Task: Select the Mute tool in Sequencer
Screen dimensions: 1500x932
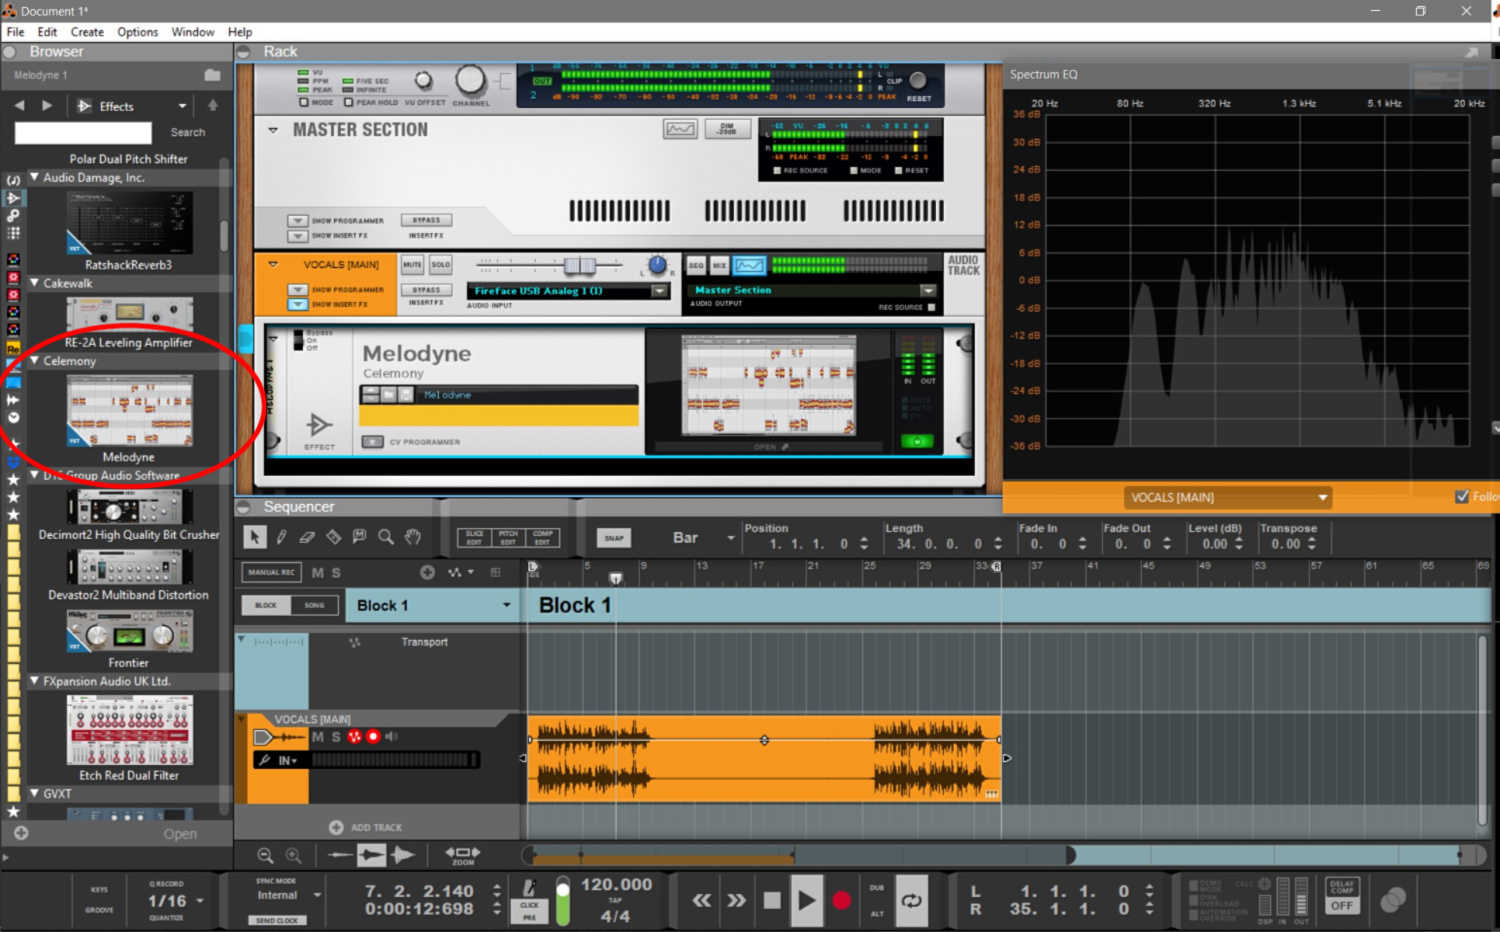Action: tap(360, 537)
